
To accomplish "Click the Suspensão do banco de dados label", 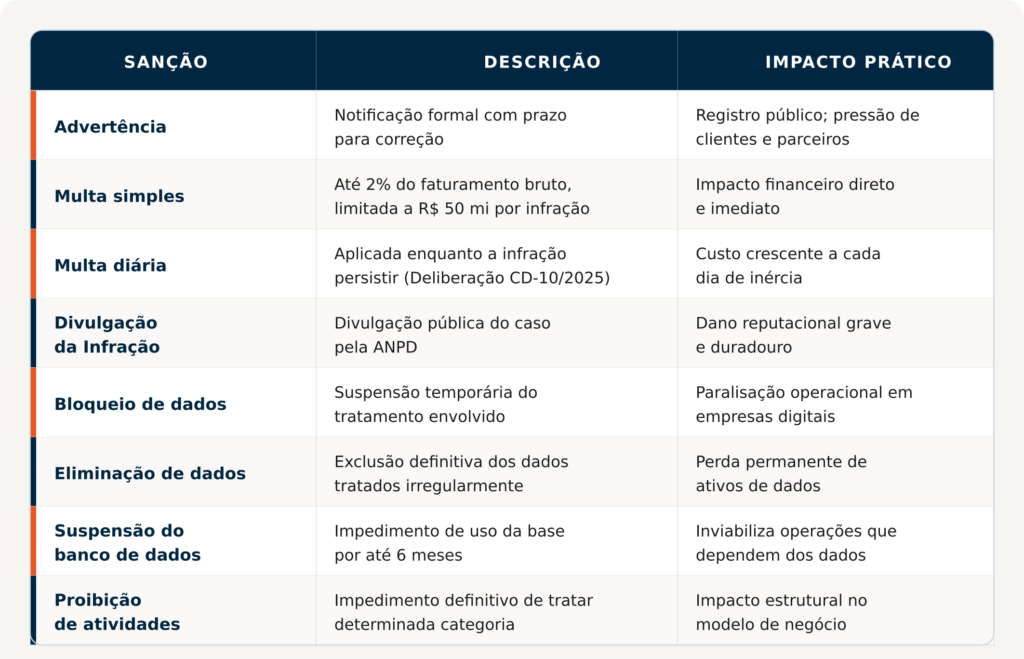I will tap(127, 542).
